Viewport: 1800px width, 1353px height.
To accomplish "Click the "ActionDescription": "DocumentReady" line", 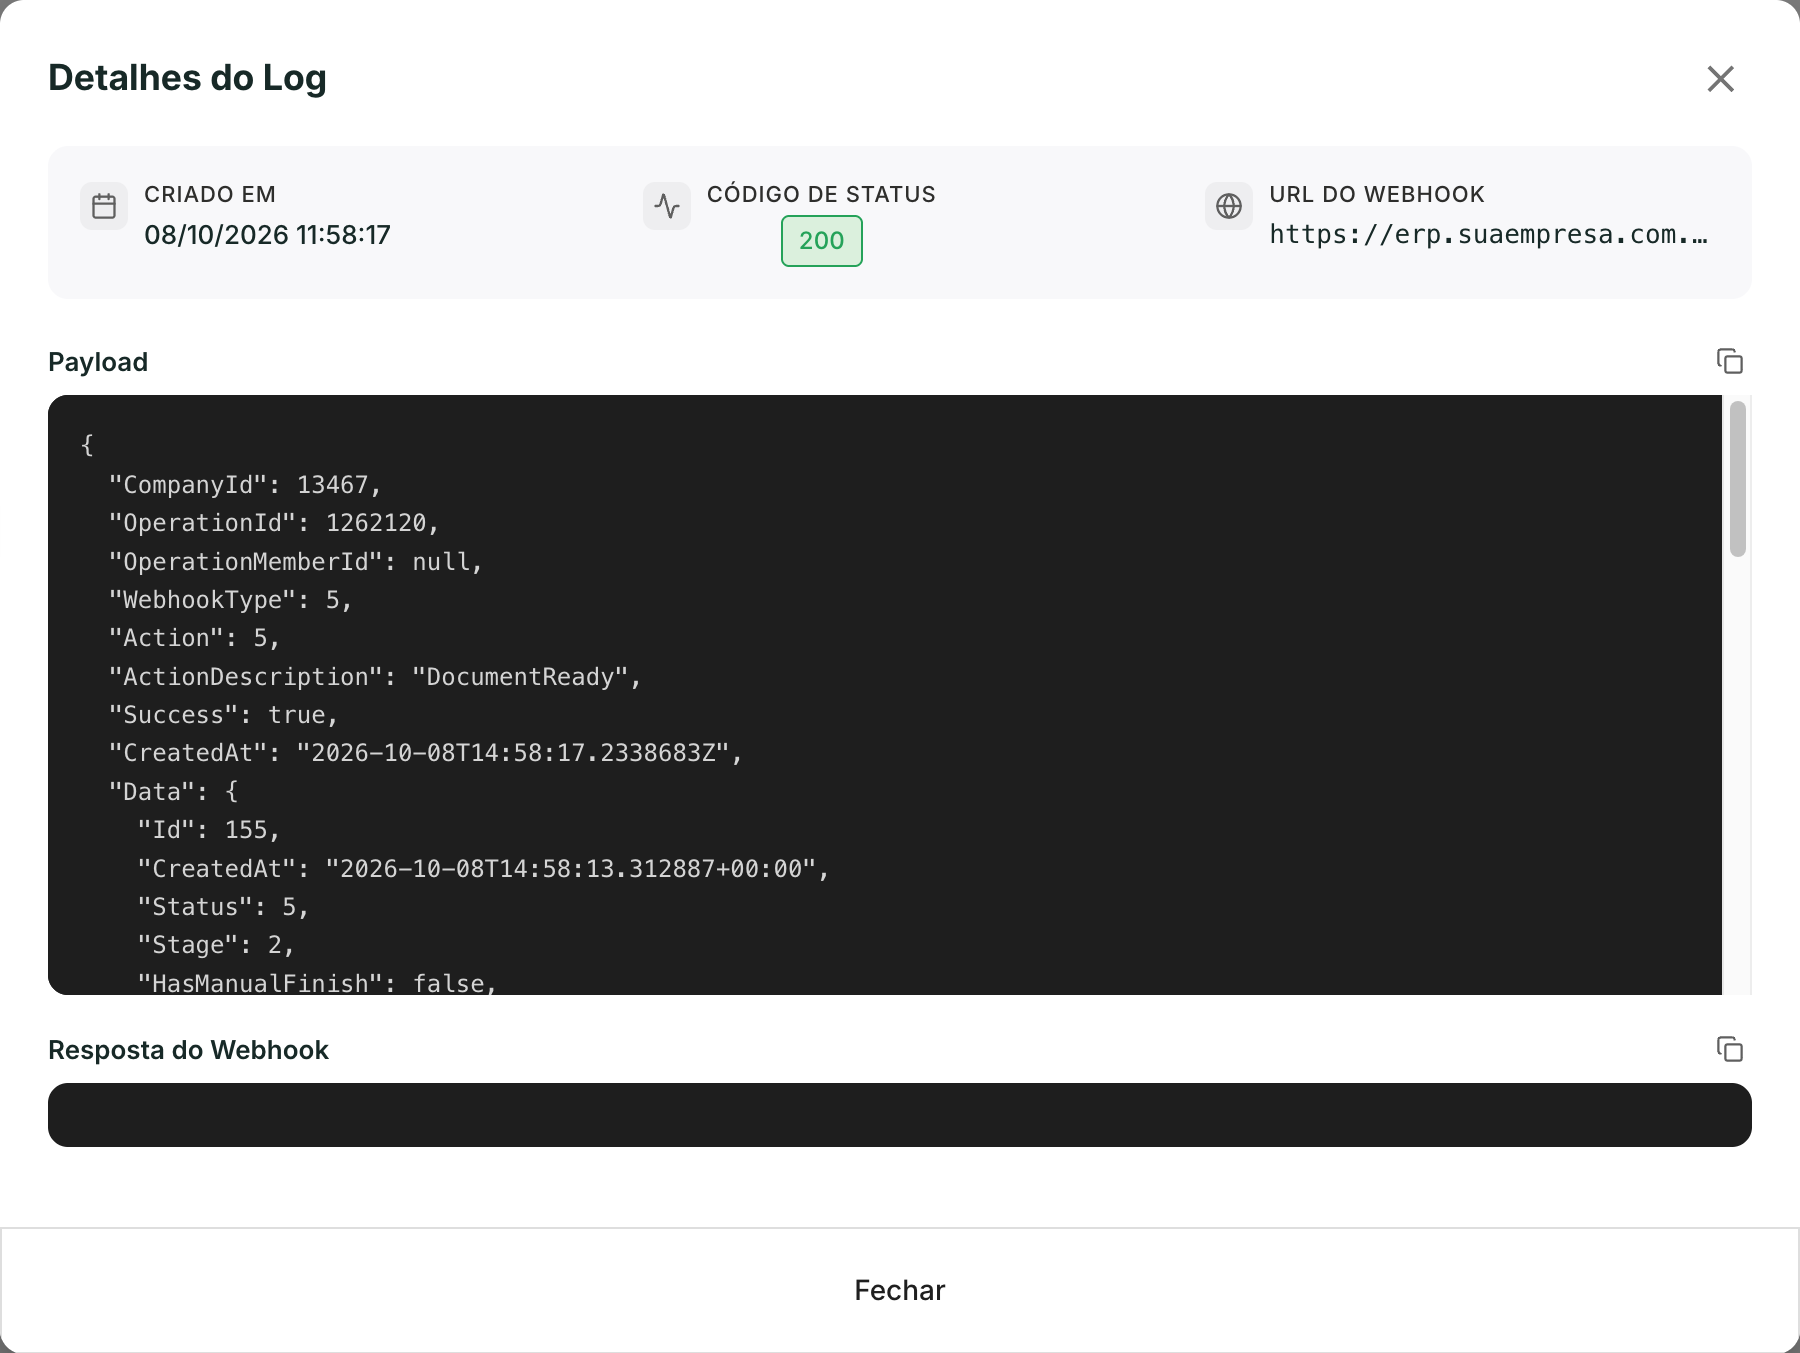I will pos(375,677).
